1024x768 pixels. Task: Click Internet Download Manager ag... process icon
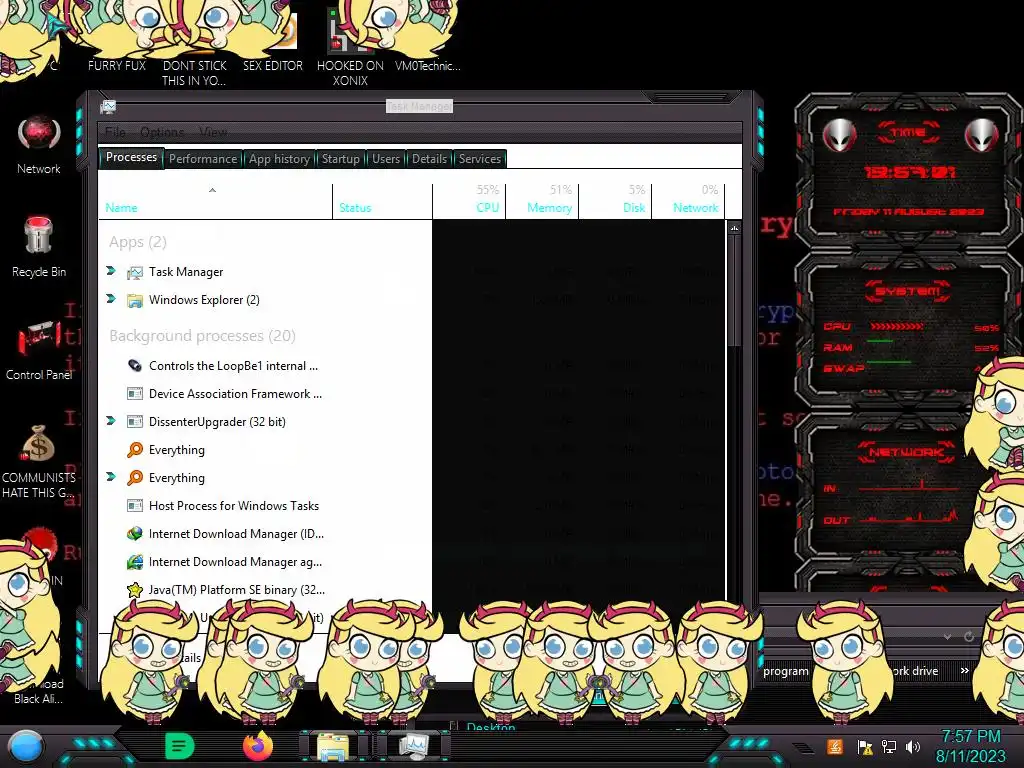(x=135, y=562)
